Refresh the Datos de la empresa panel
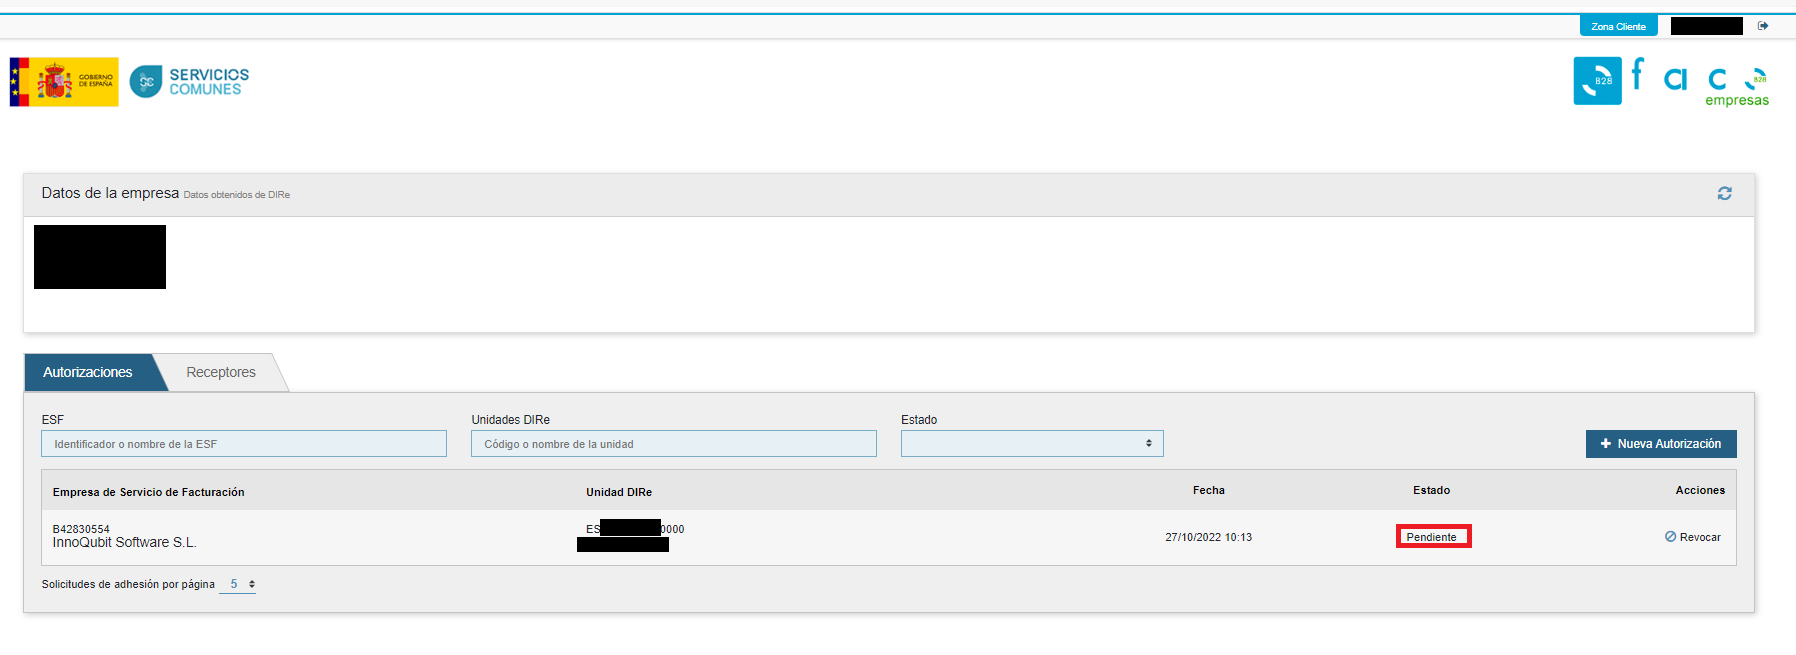The image size is (1796, 655). pyautogui.click(x=1724, y=193)
